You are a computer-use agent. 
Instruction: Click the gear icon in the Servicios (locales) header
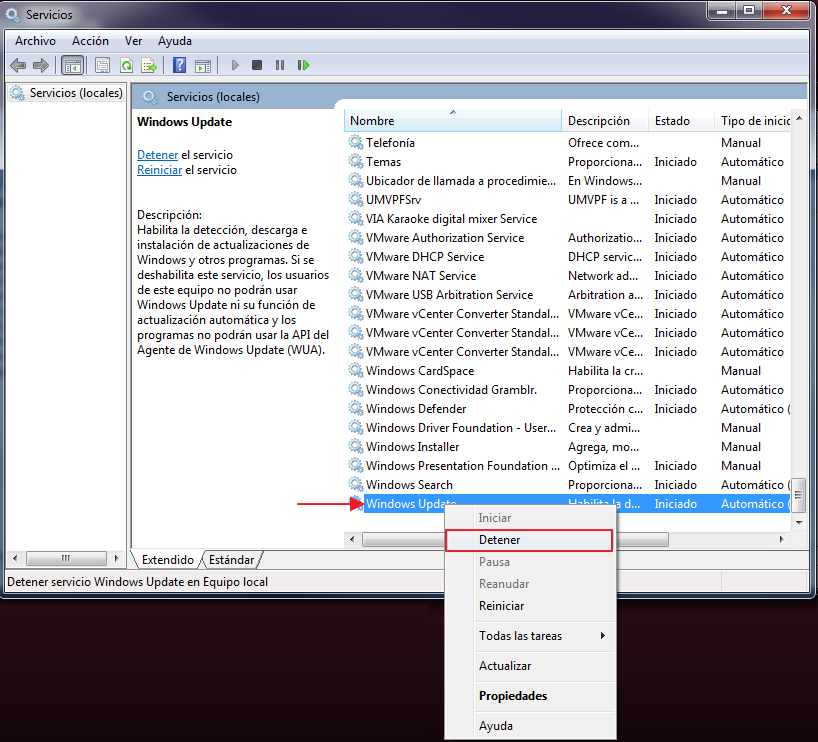tap(150, 97)
